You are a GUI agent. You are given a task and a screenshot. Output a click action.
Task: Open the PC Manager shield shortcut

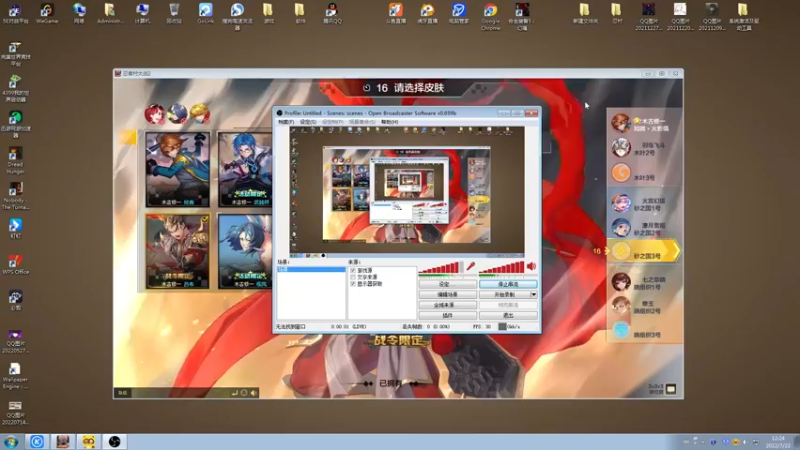[458, 13]
